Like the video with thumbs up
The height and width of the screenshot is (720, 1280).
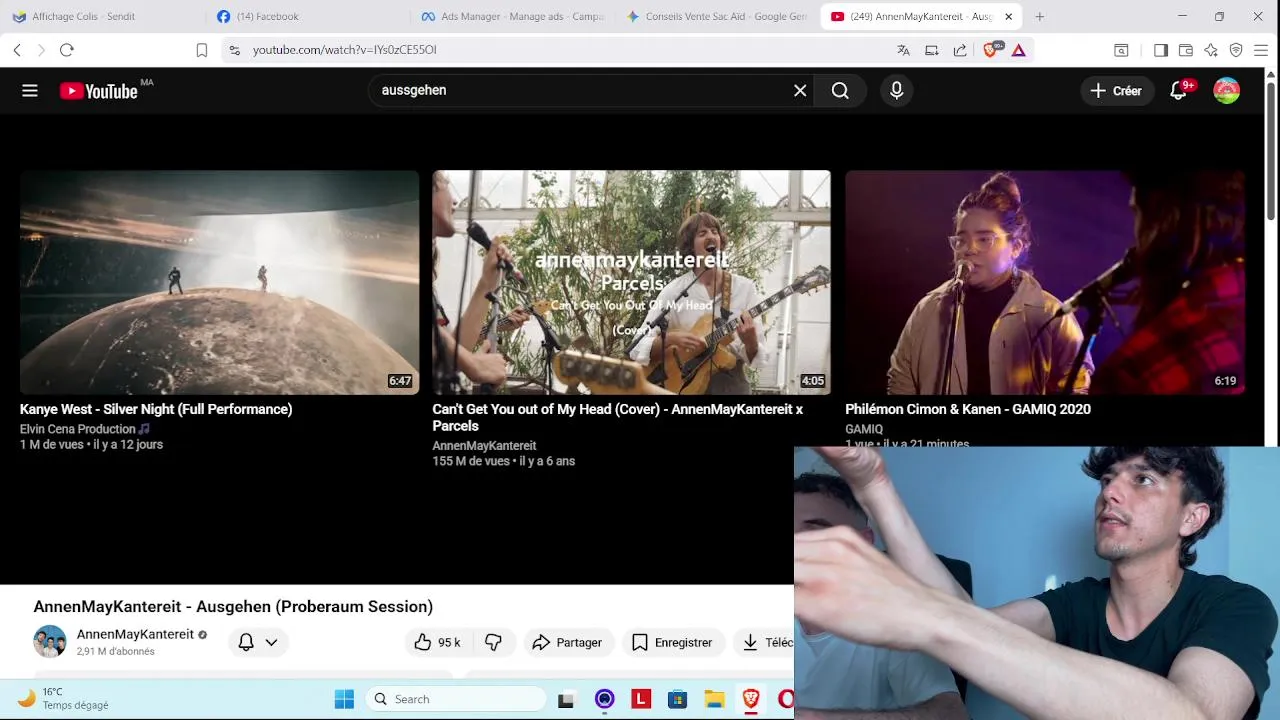pyautogui.click(x=438, y=642)
